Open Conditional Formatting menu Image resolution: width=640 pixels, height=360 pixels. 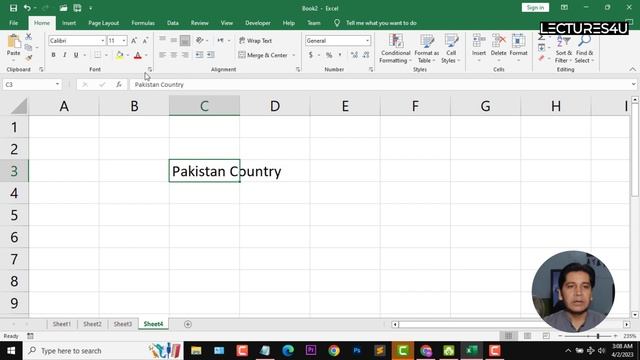tap(395, 49)
